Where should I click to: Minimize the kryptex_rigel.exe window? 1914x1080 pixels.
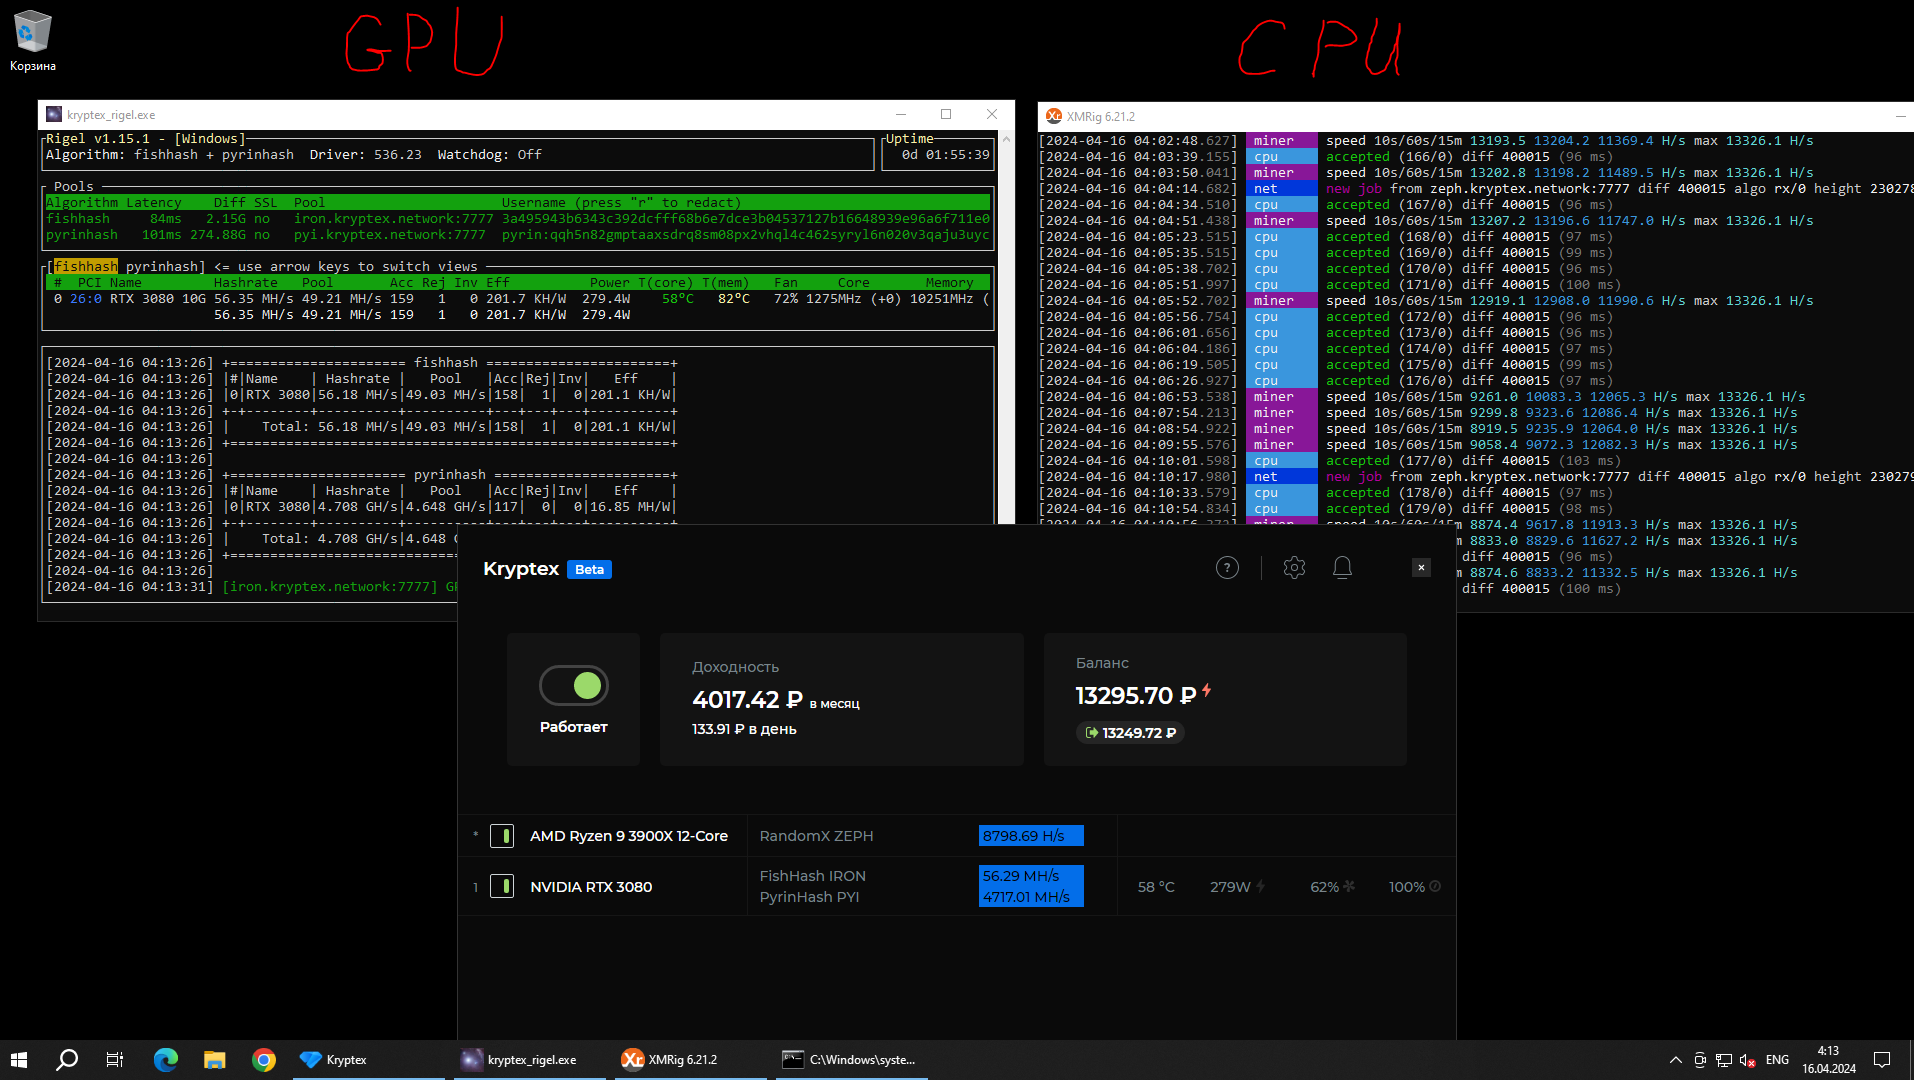[901, 115]
